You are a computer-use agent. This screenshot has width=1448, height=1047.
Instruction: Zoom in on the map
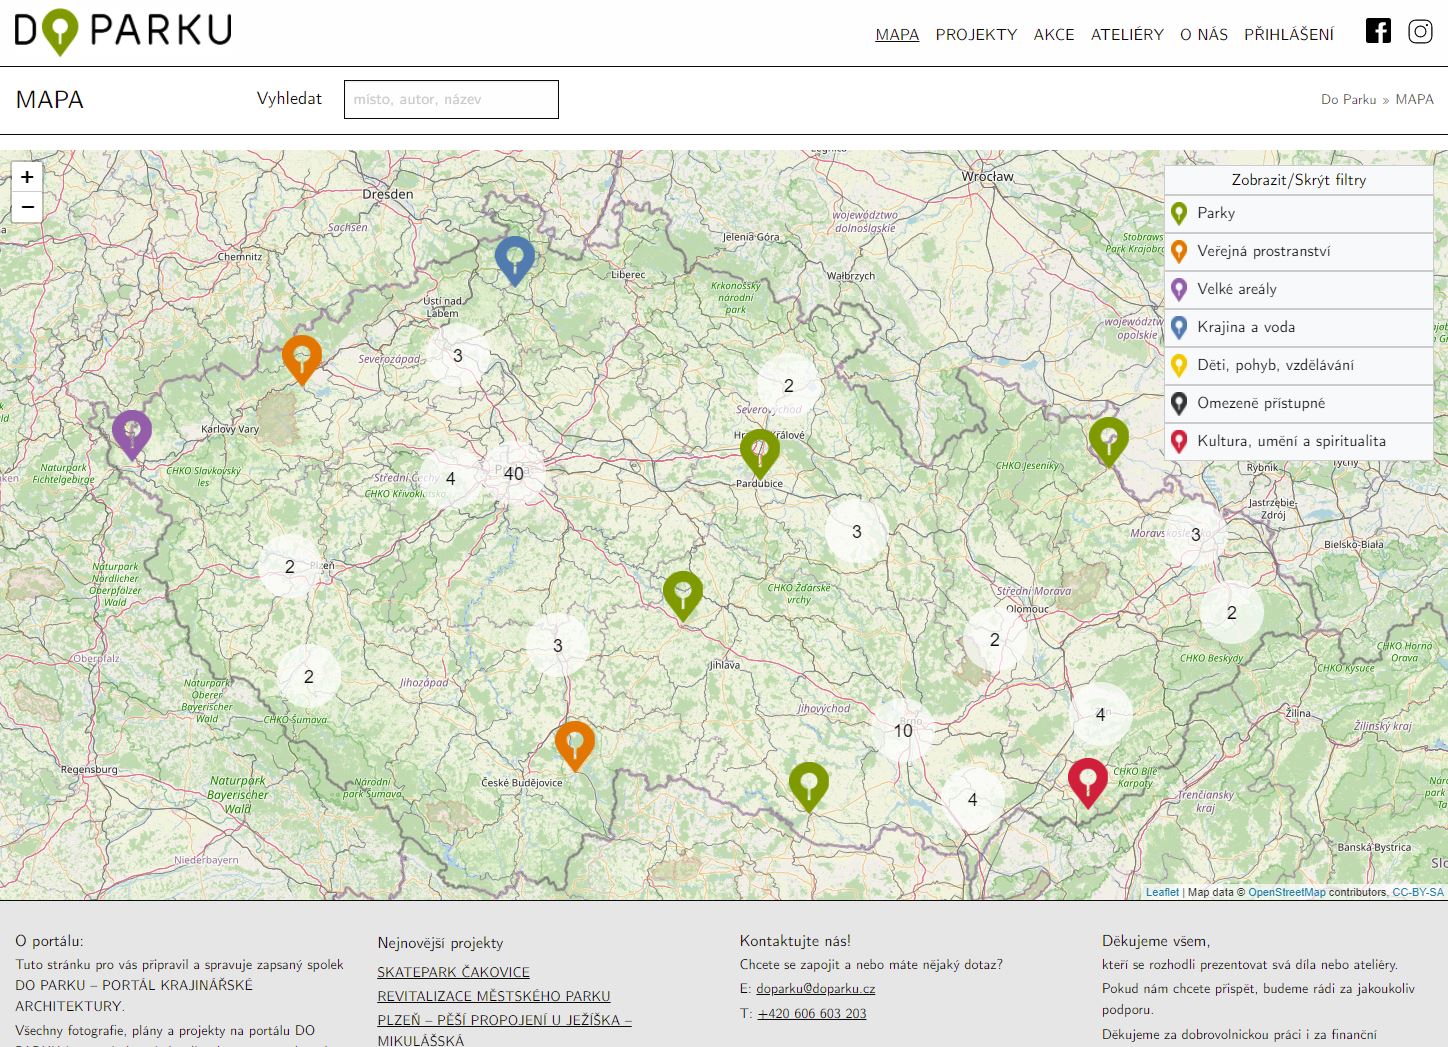click(27, 177)
